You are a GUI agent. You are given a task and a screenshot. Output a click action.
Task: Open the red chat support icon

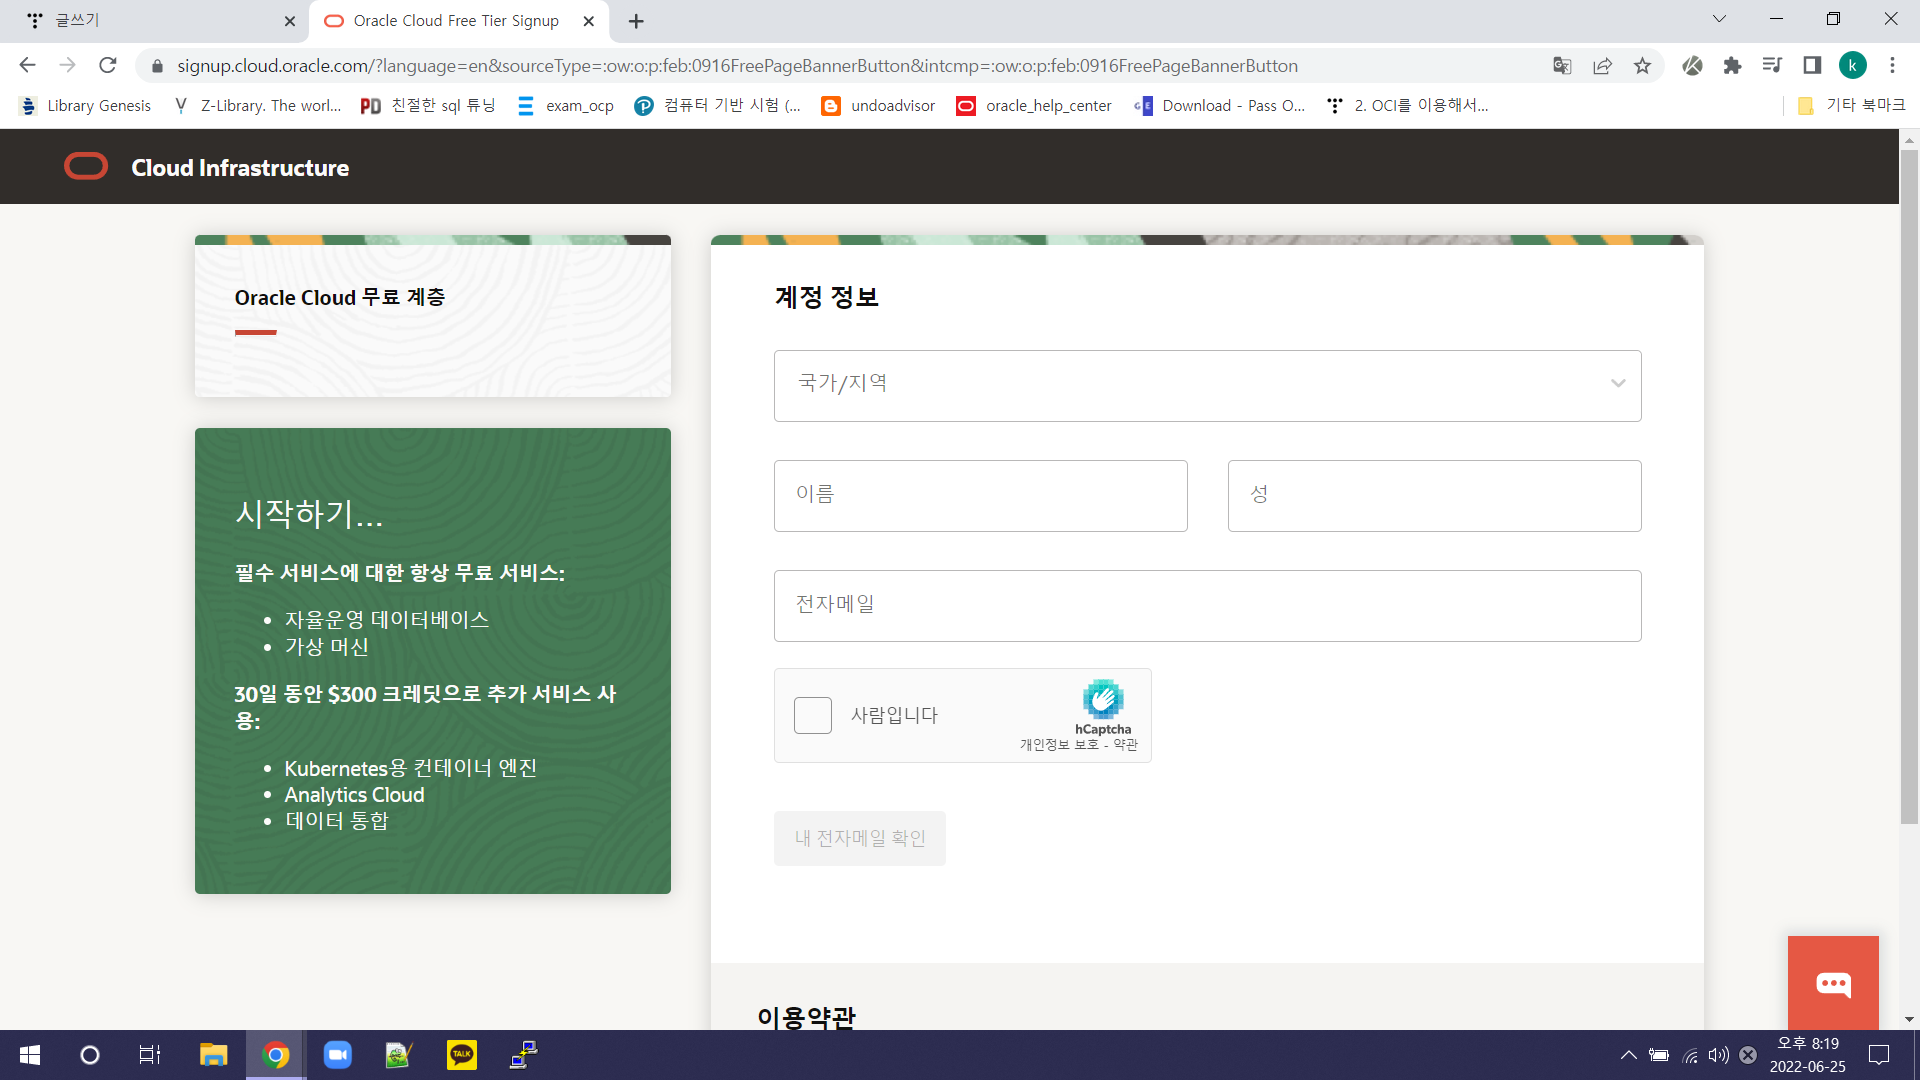pyautogui.click(x=1832, y=984)
